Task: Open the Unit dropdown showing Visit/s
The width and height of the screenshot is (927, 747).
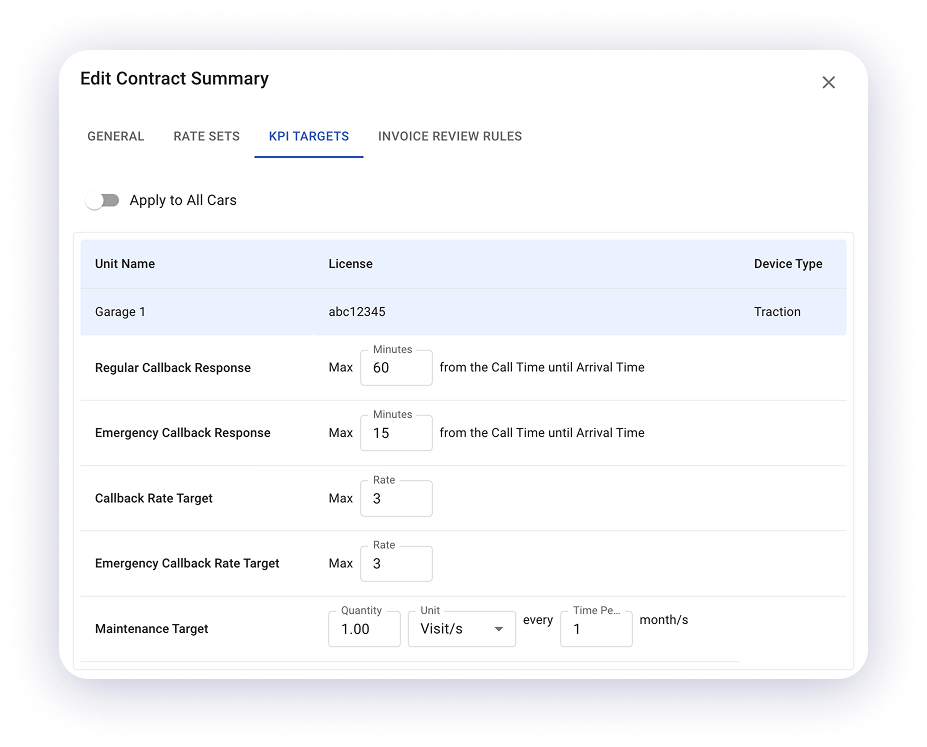Action: coord(462,629)
